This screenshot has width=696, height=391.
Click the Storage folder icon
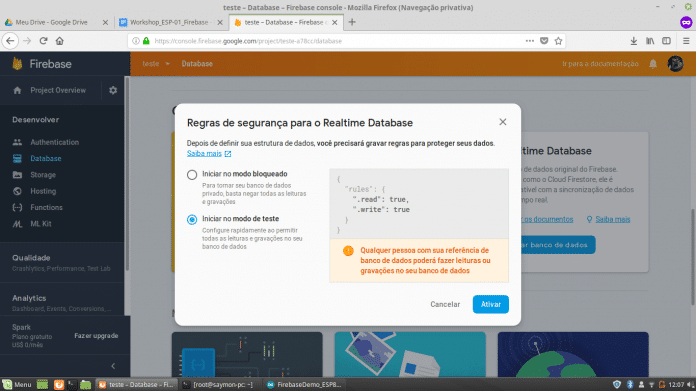(17, 175)
